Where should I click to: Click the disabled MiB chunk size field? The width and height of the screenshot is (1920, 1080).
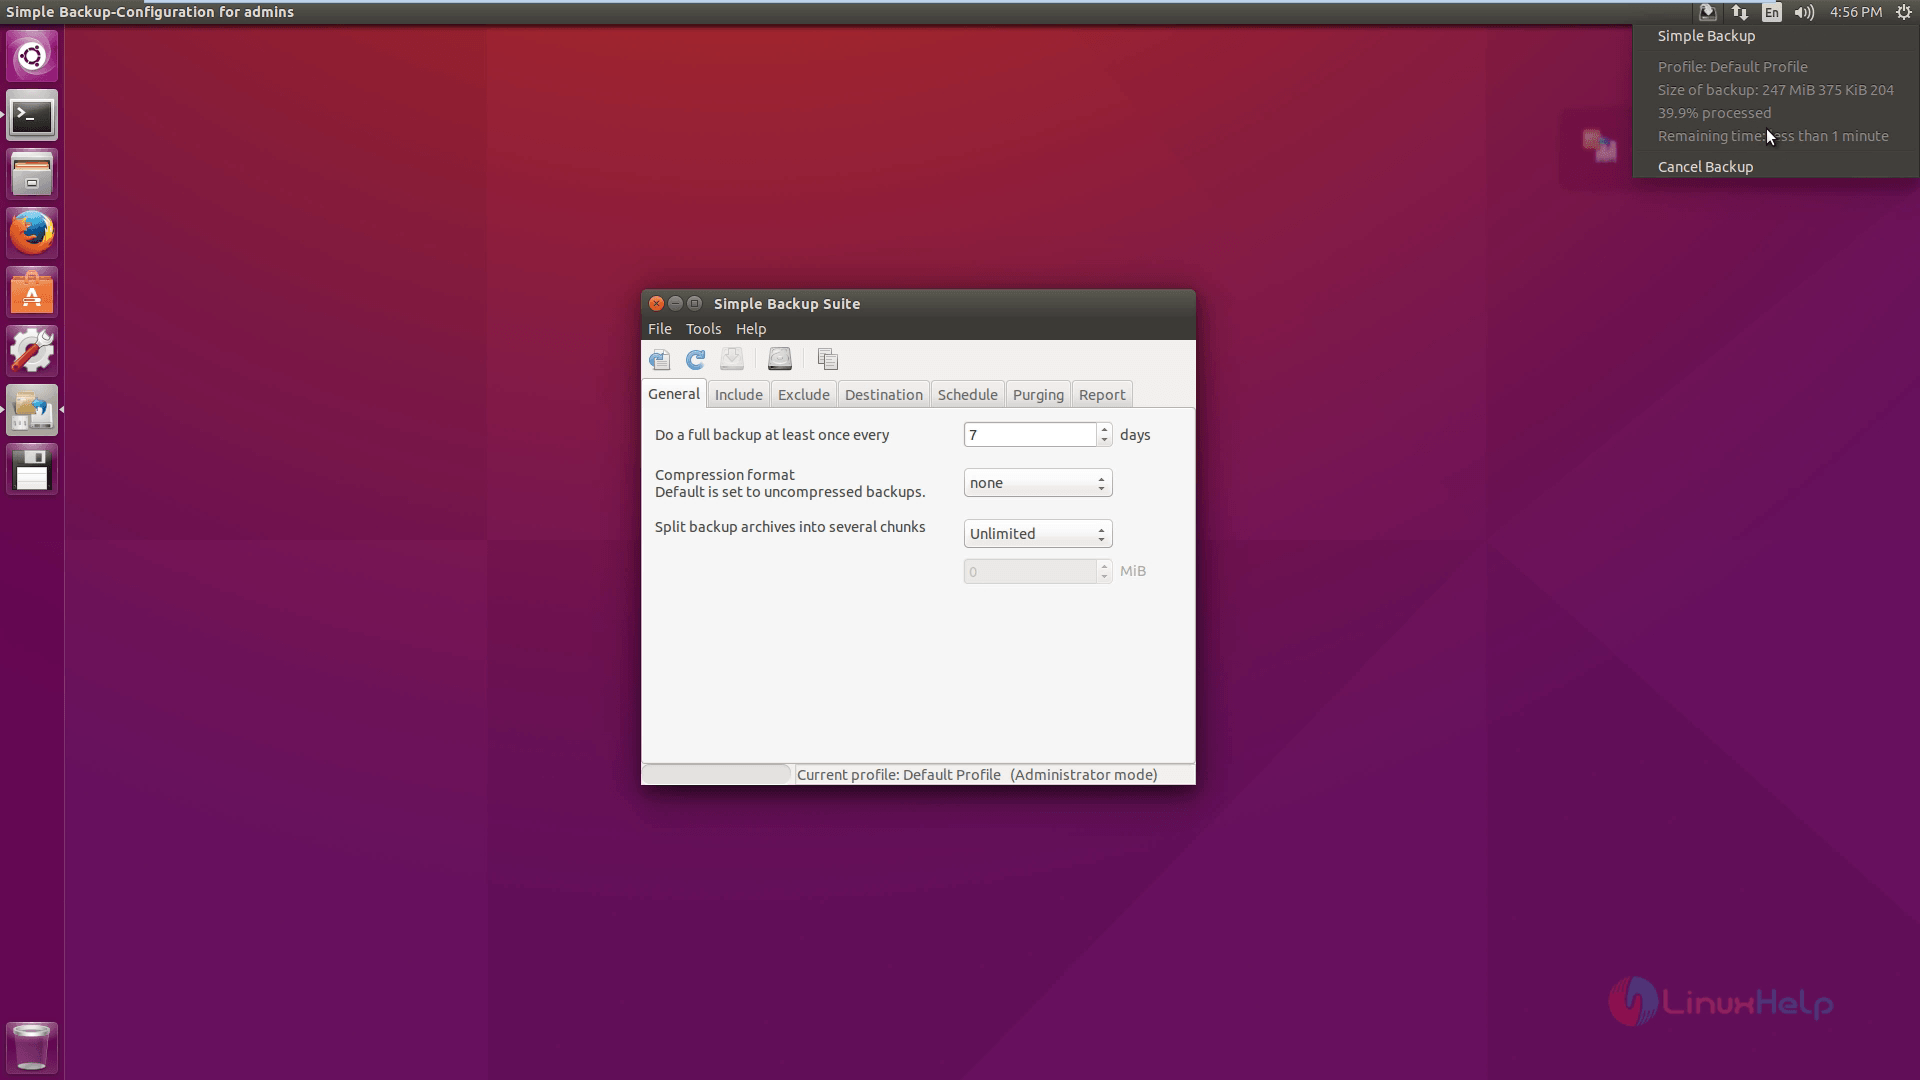pos(1030,571)
